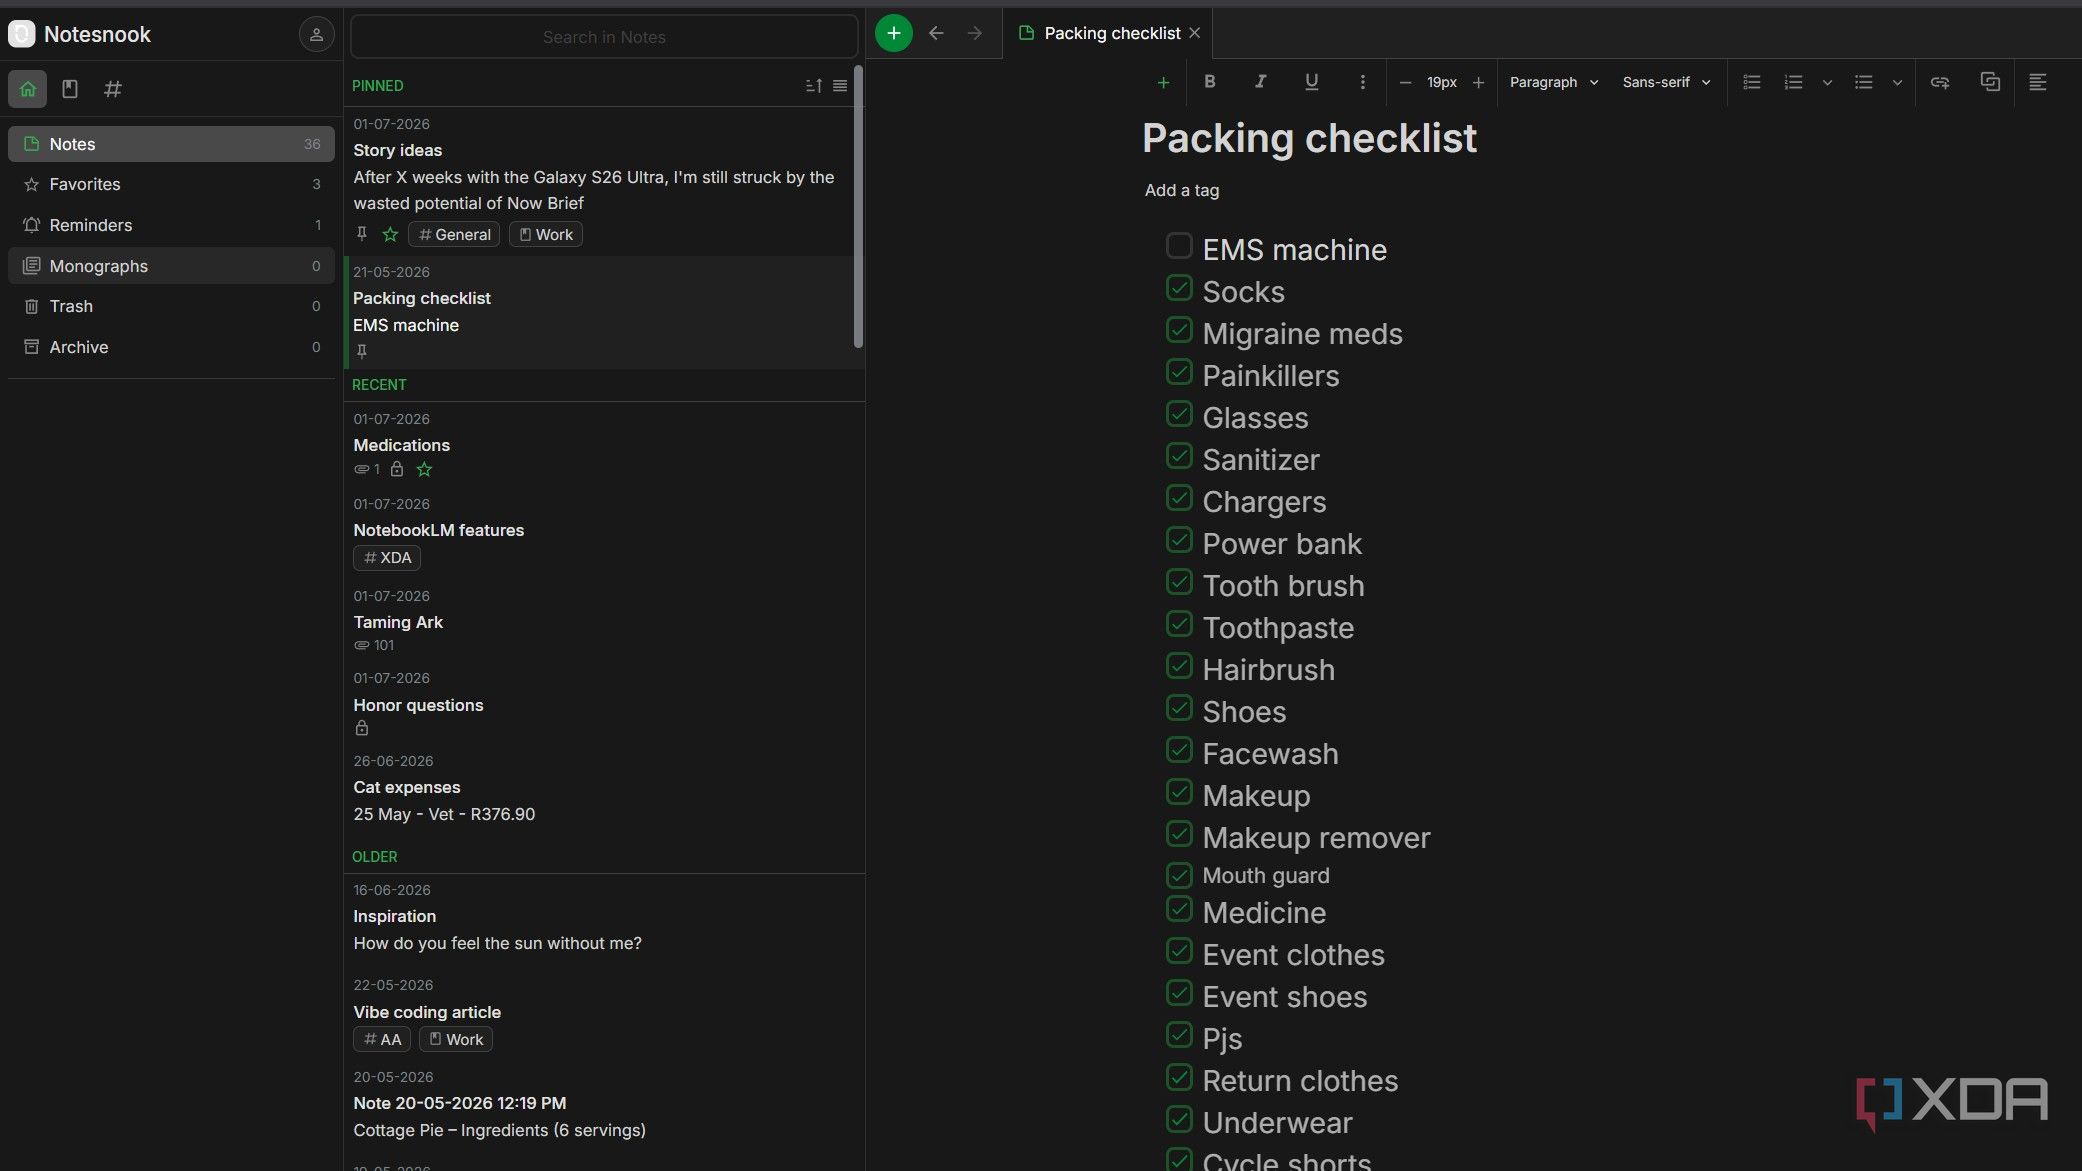Expand the numbered list style arrow
2082x1171 pixels.
1827,82
